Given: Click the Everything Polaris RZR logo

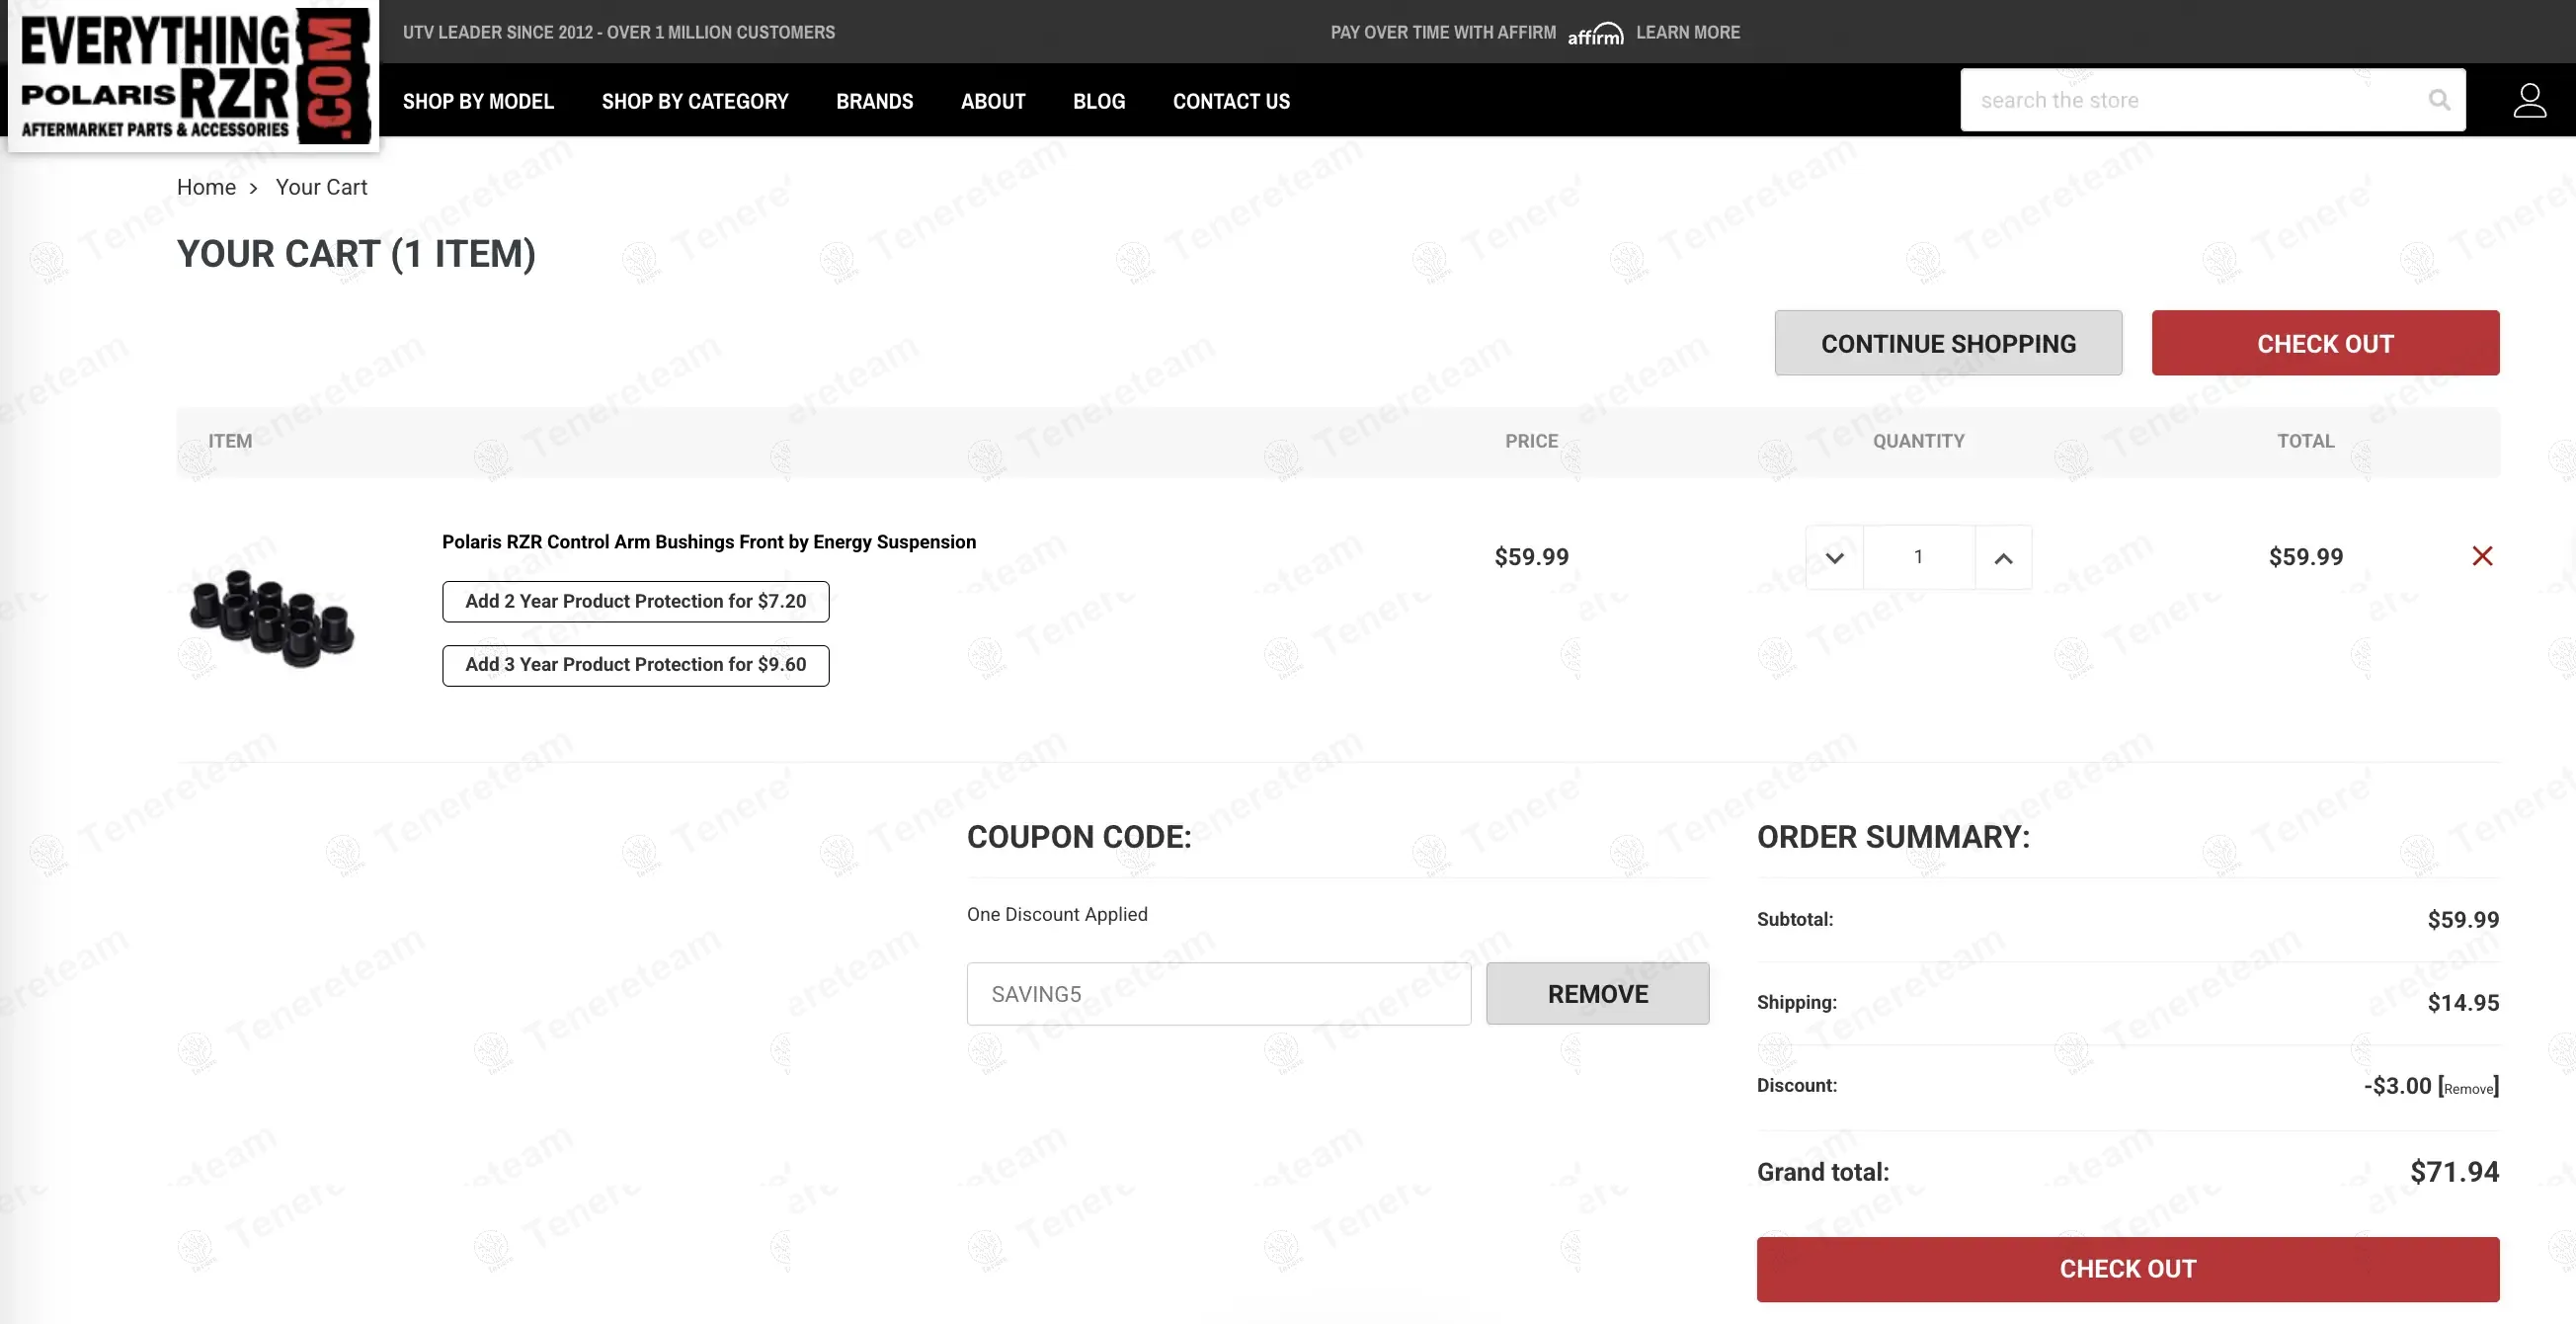Looking at the screenshot, I should tap(194, 76).
